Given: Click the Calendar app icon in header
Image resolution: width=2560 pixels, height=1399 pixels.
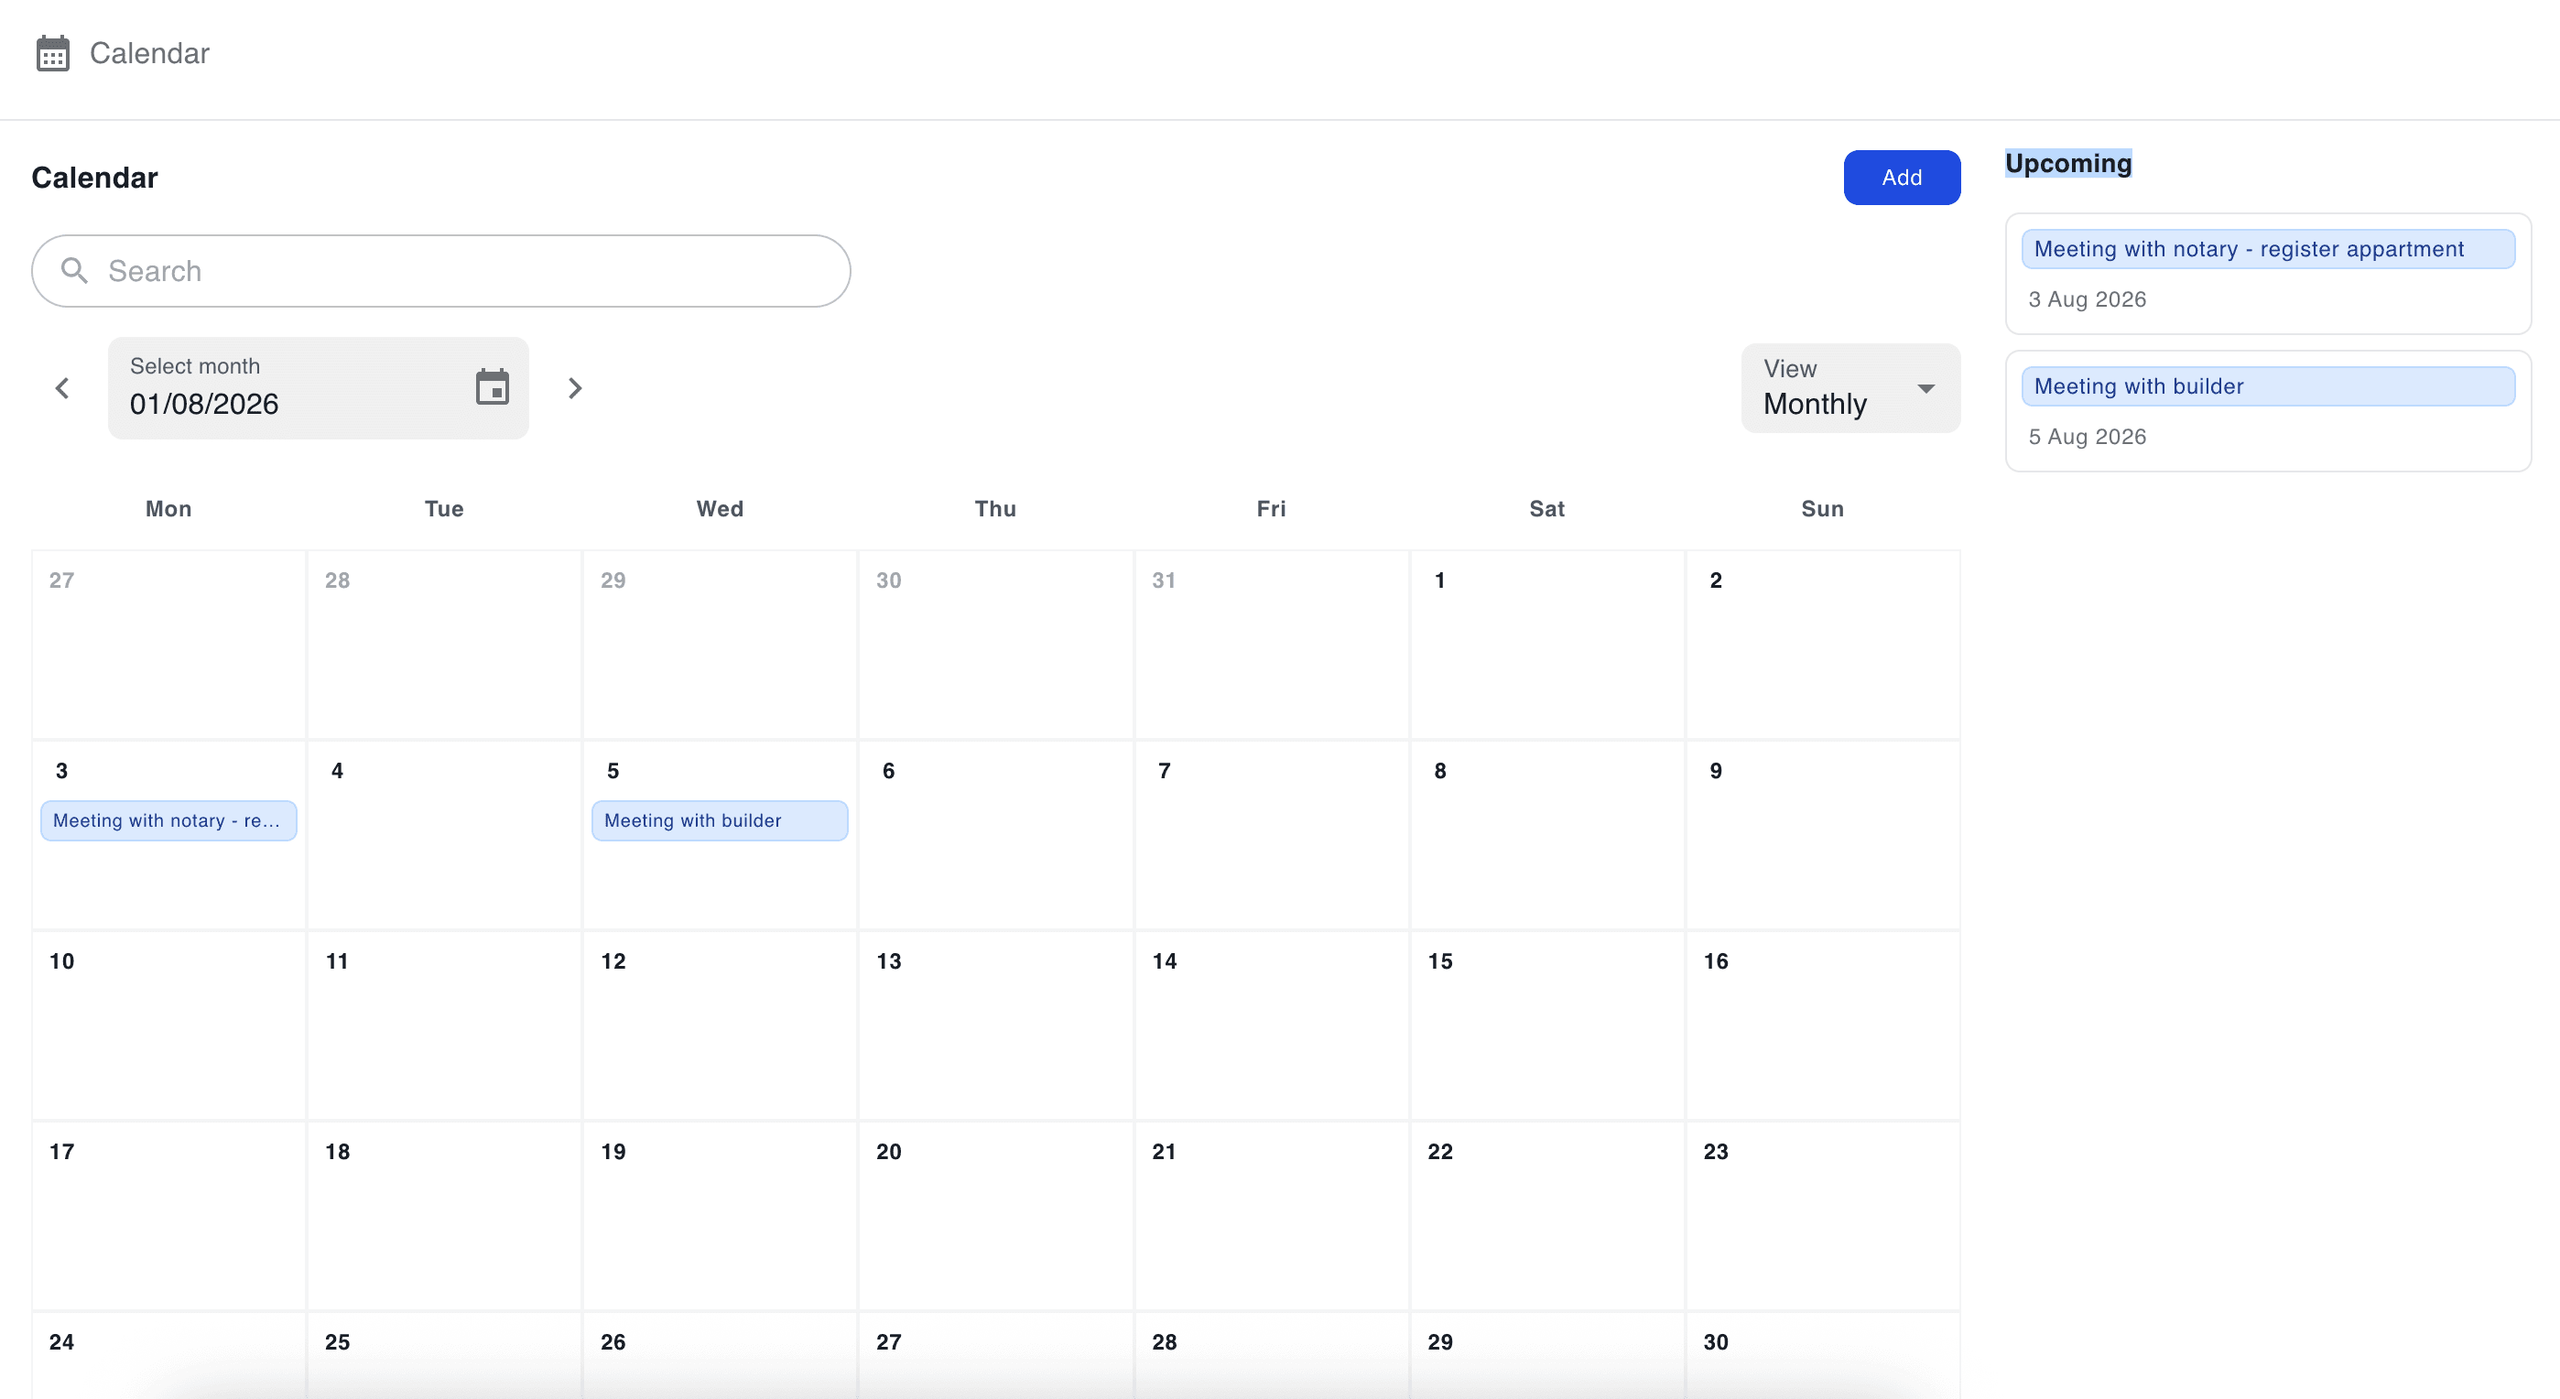Looking at the screenshot, I should click(52, 53).
